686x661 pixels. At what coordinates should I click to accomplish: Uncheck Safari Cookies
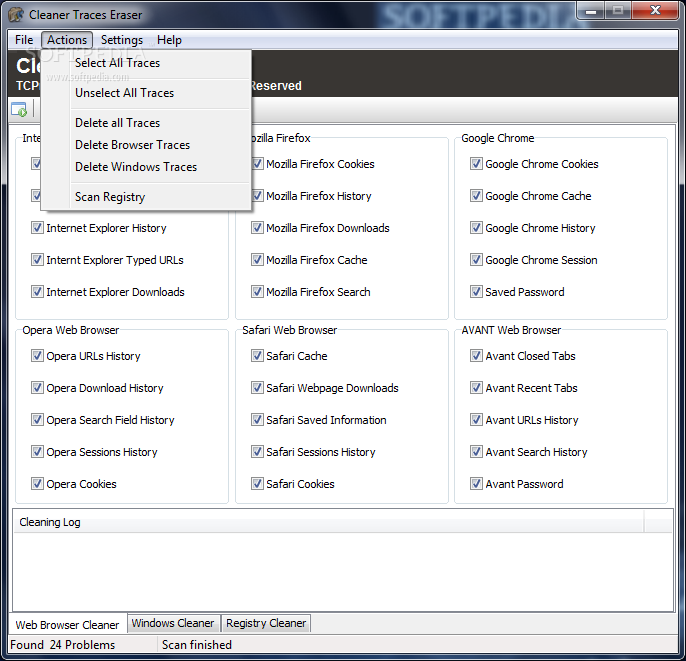[x=257, y=483]
